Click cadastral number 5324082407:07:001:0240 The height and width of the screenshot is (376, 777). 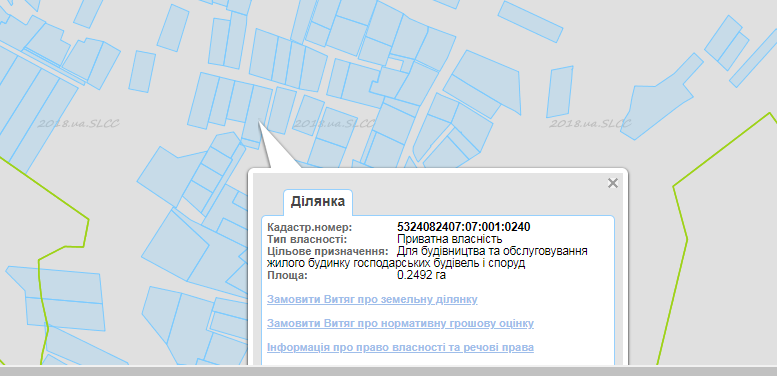[464, 227]
